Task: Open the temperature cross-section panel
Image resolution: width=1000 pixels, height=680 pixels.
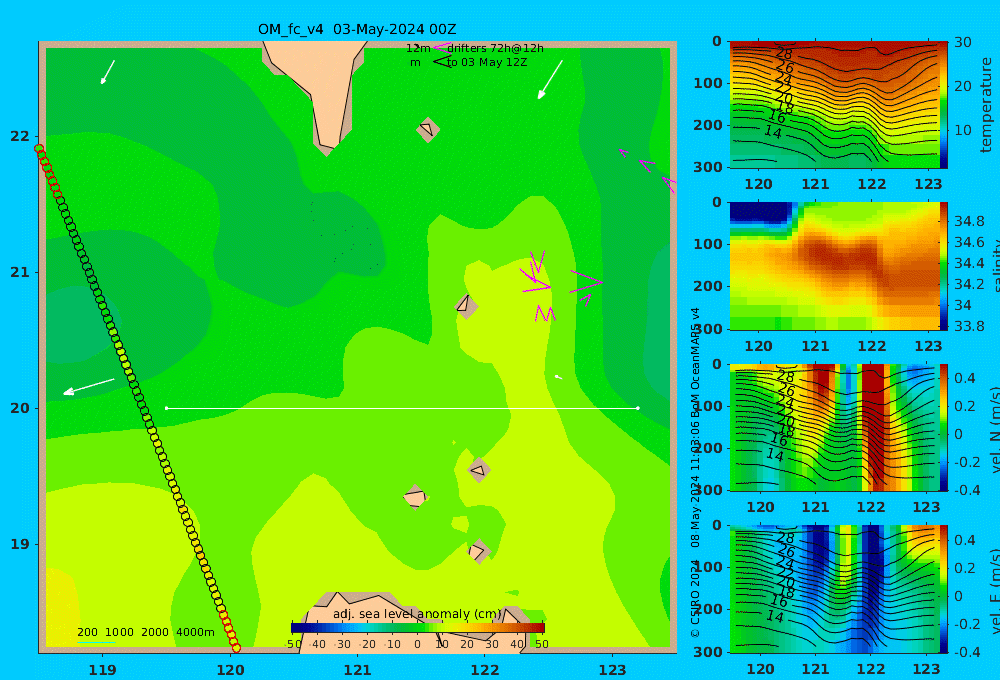Action: 834,105
